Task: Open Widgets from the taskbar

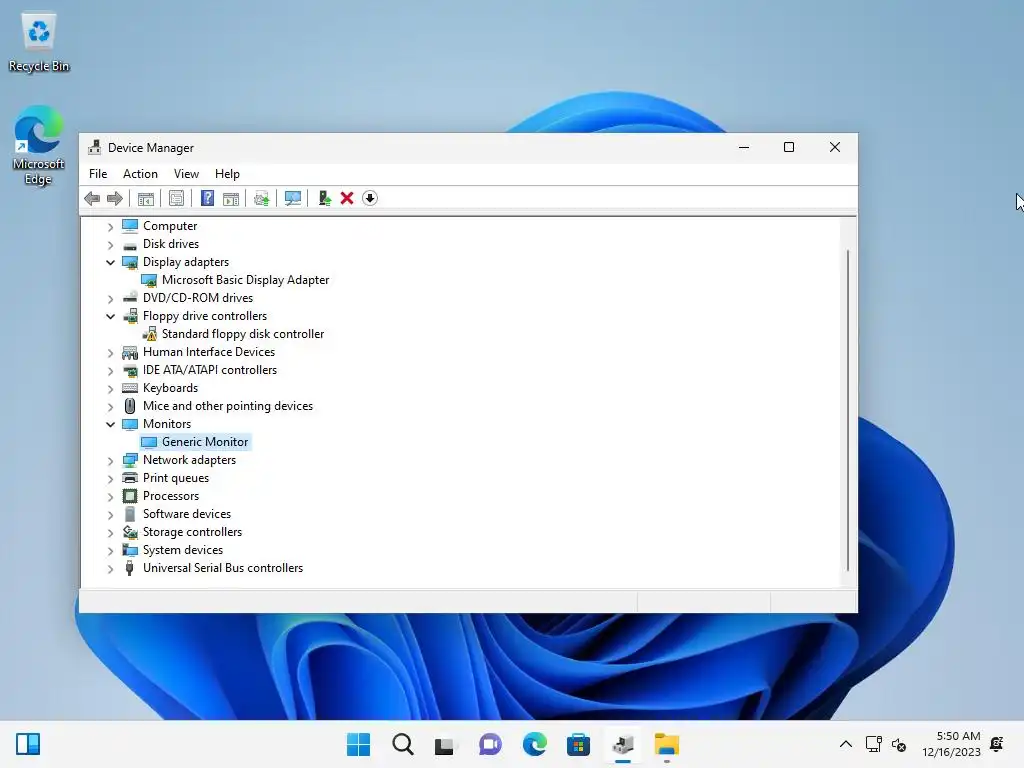Action: point(28,744)
